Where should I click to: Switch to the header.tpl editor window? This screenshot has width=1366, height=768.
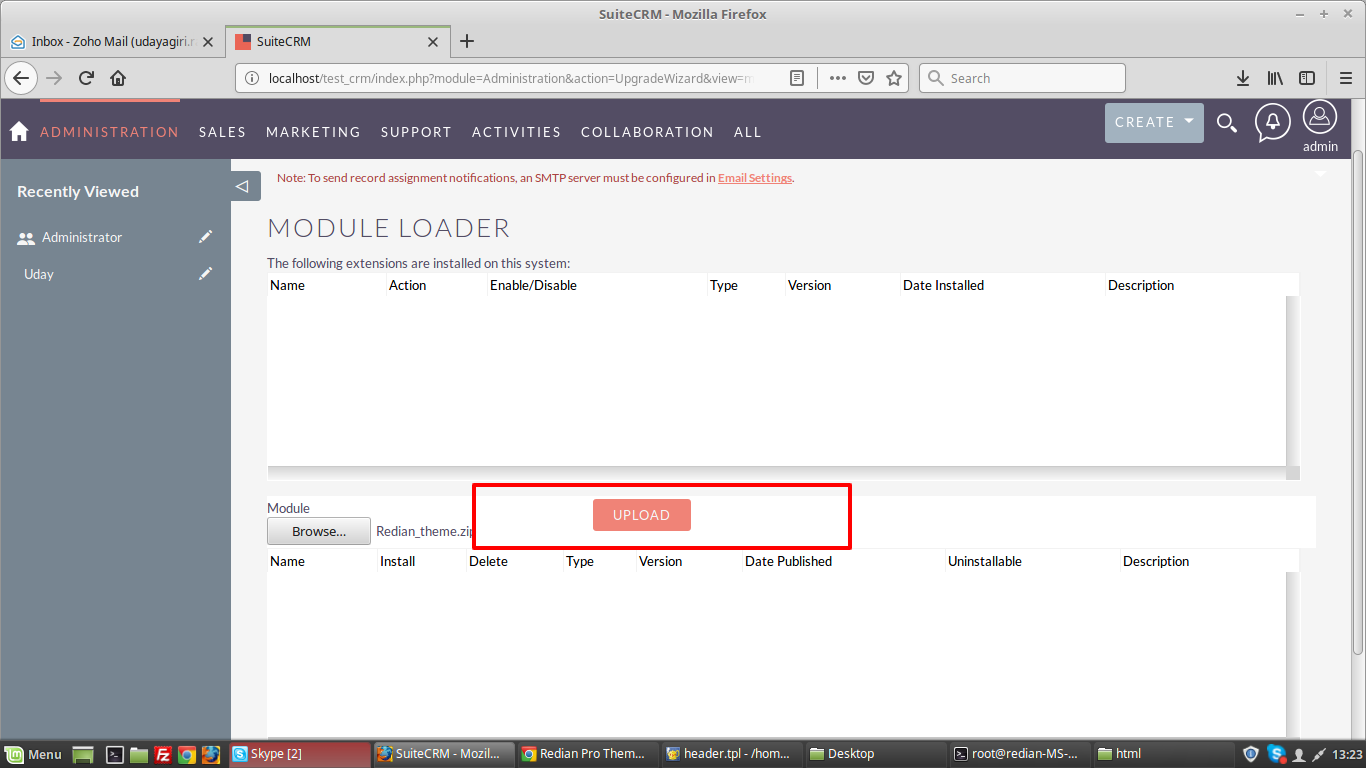pyautogui.click(x=732, y=755)
